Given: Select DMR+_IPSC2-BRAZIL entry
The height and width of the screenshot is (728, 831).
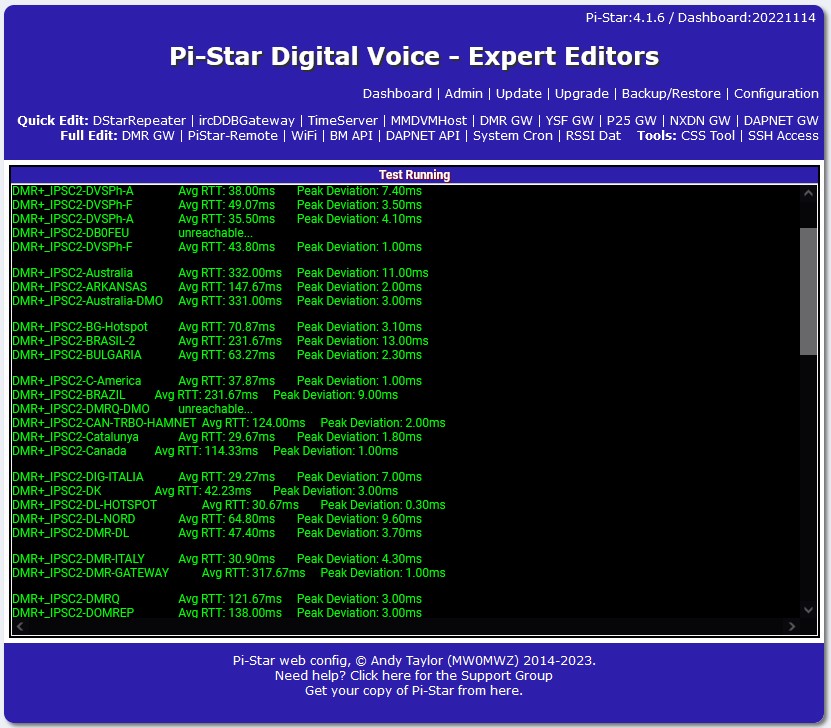Looking at the screenshot, I should (x=205, y=395).
